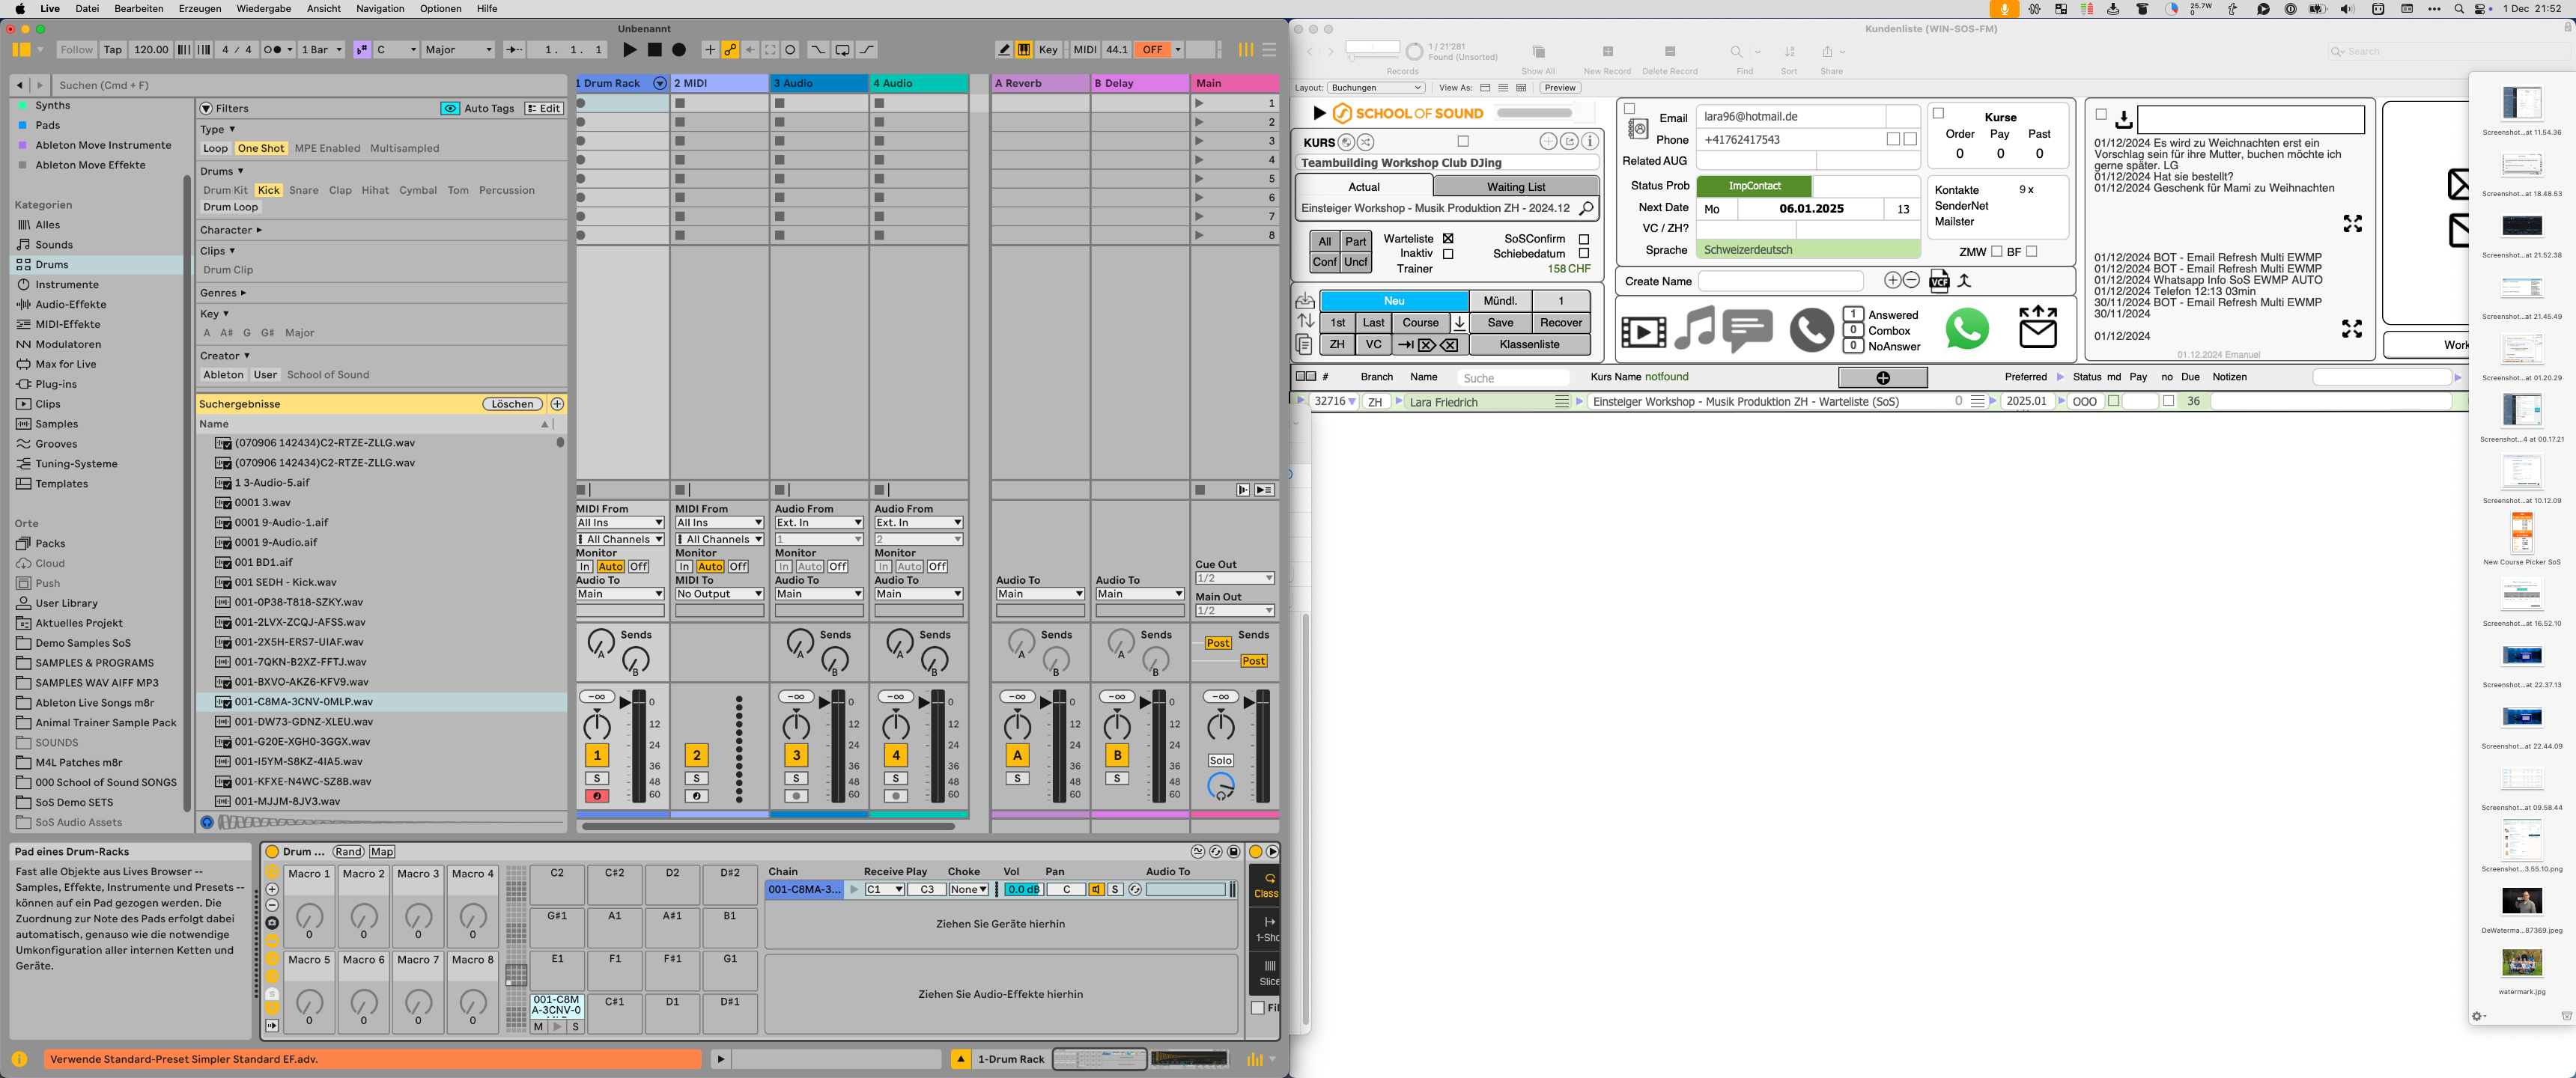Click track 3 Audio activator button
Image resolution: width=2576 pixels, height=1078 pixels.
[x=796, y=755]
